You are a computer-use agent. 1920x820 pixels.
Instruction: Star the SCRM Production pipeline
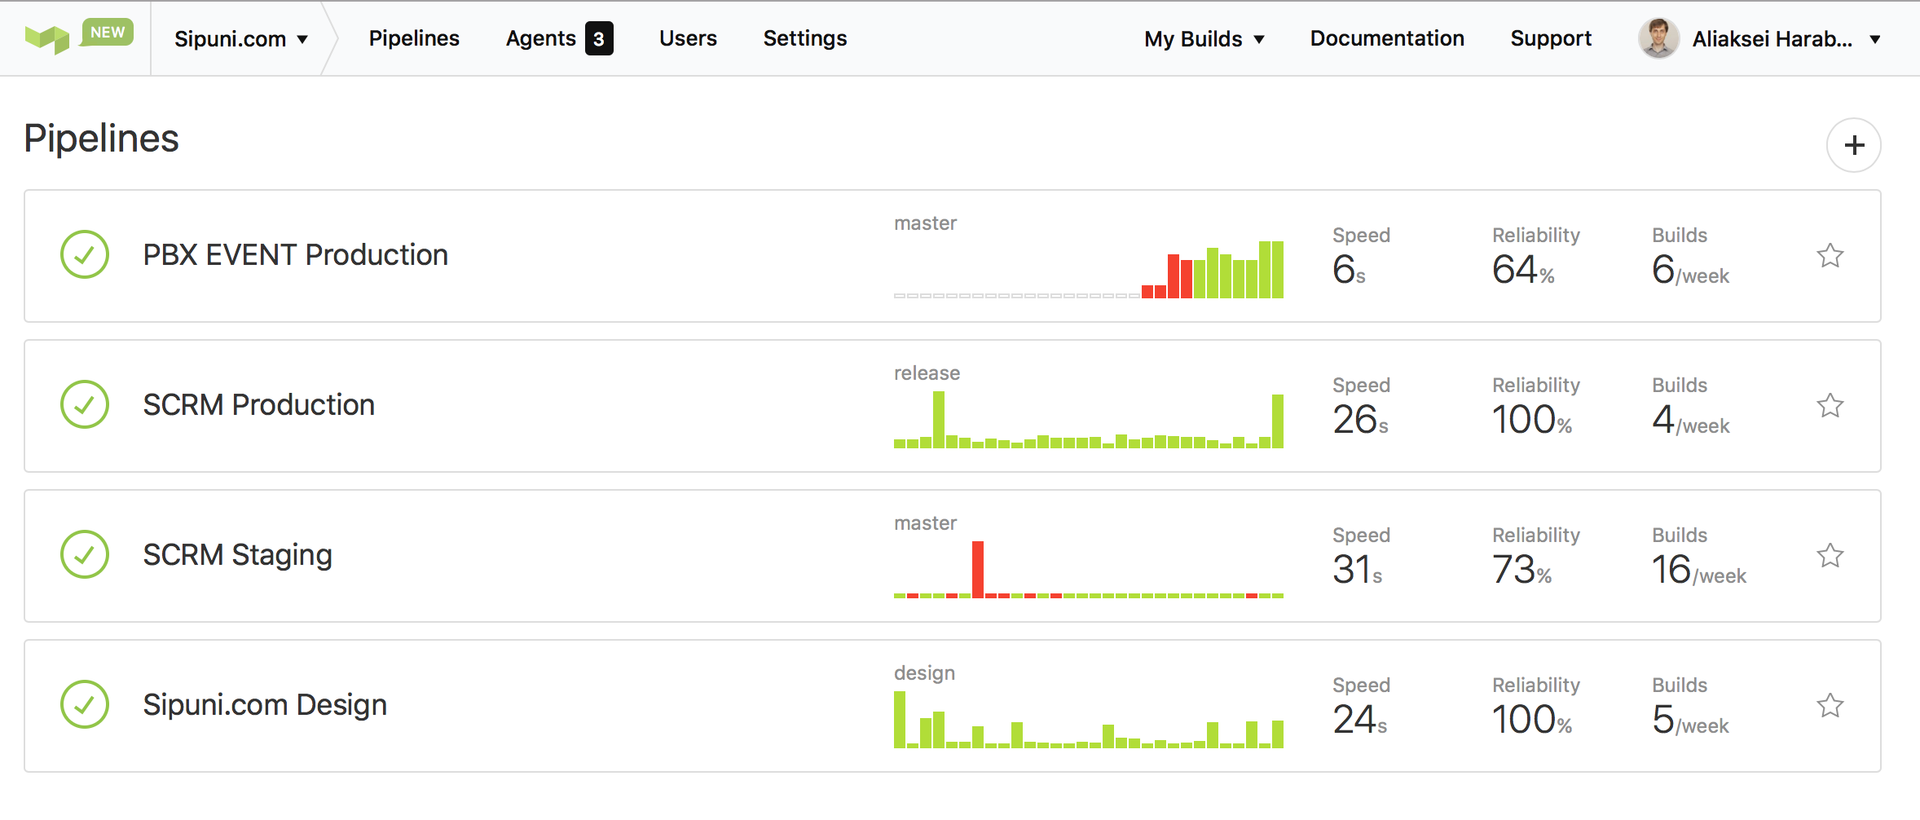tap(1830, 406)
